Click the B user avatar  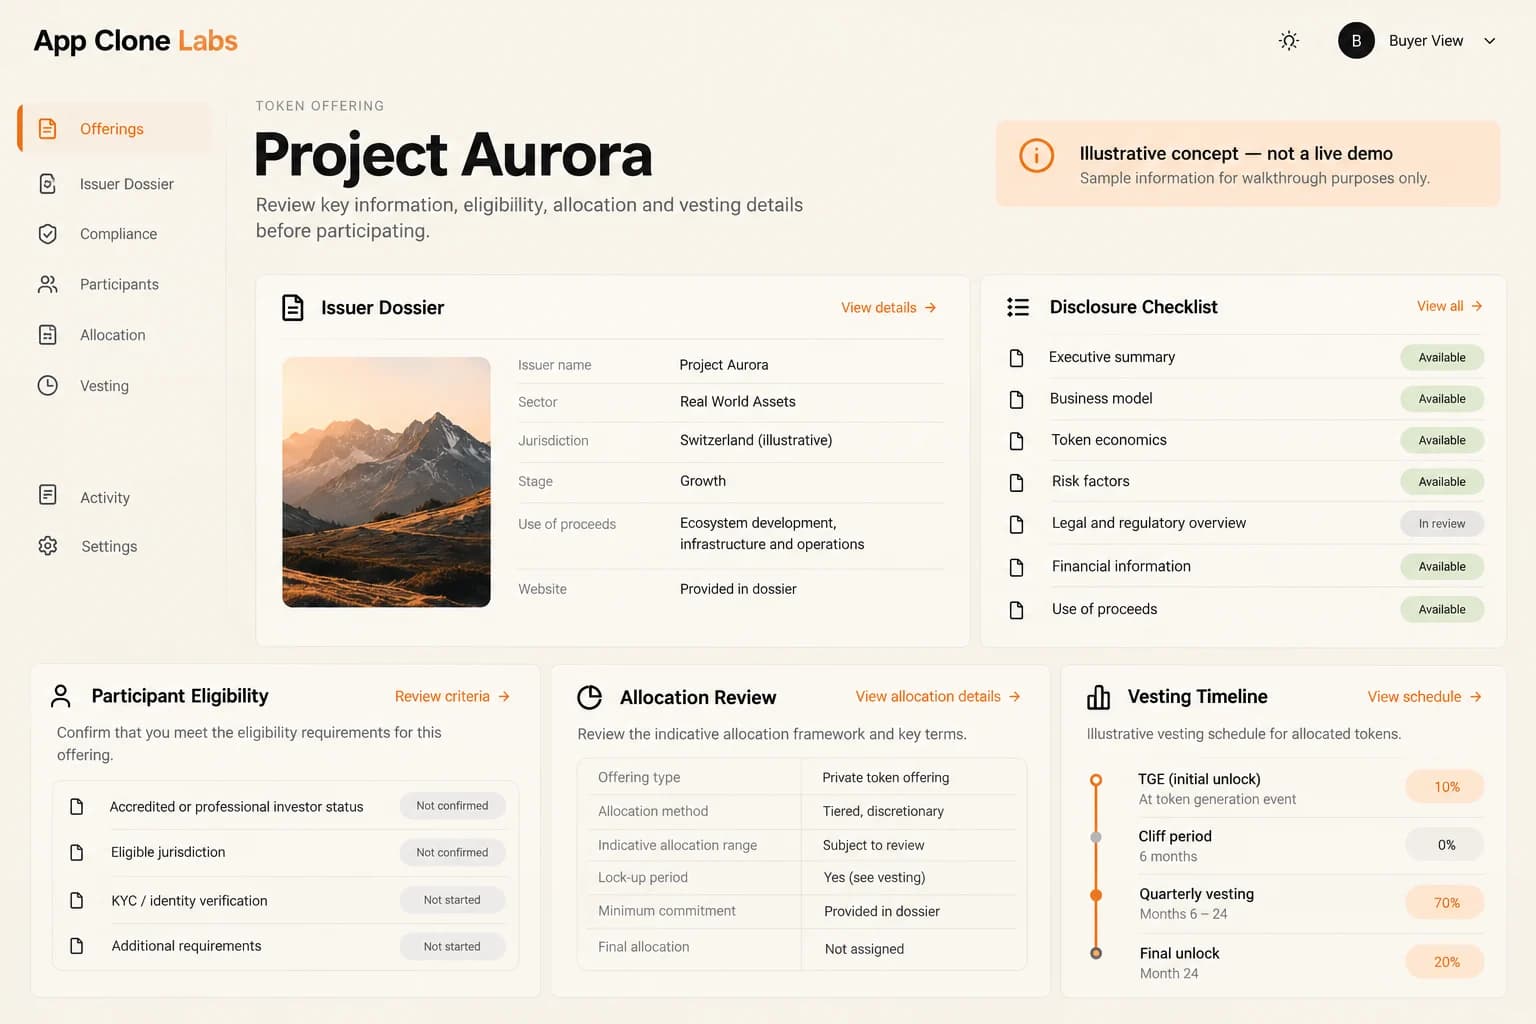coord(1356,41)
